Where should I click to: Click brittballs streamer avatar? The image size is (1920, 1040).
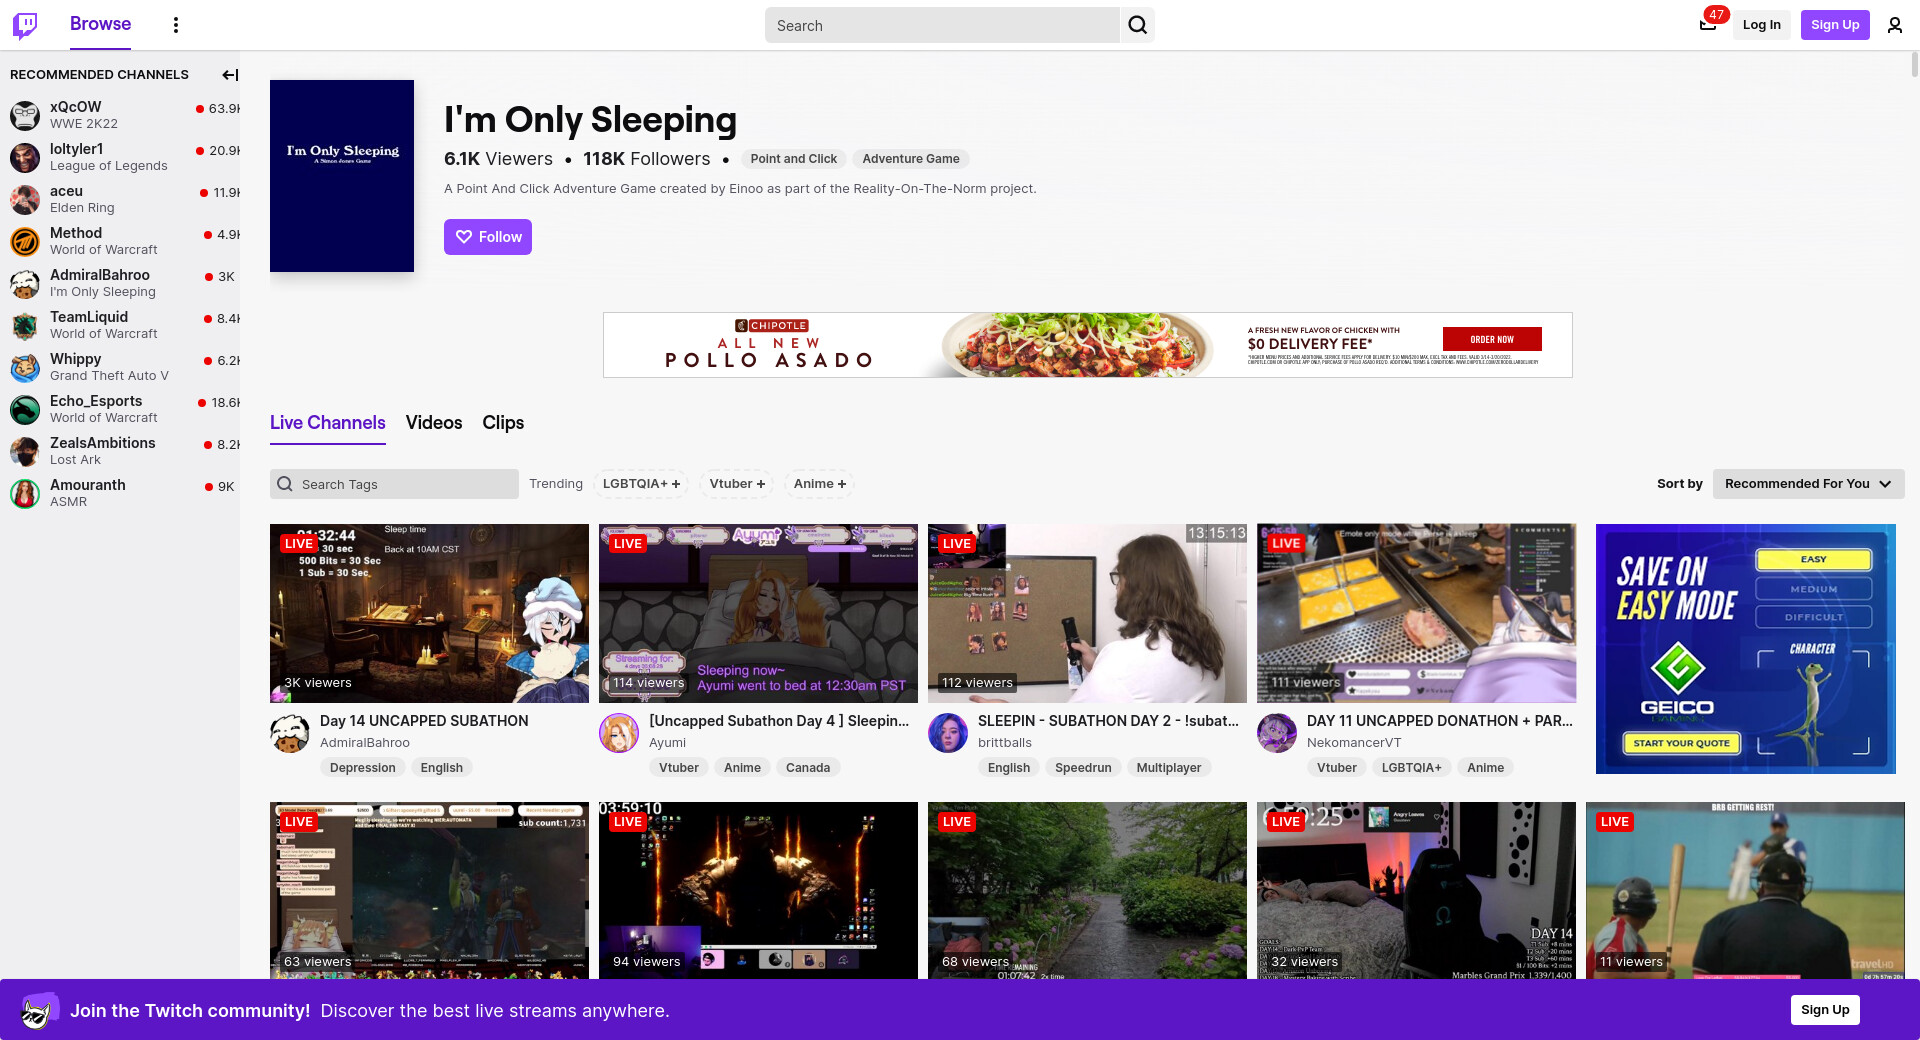tap(948, 733)
